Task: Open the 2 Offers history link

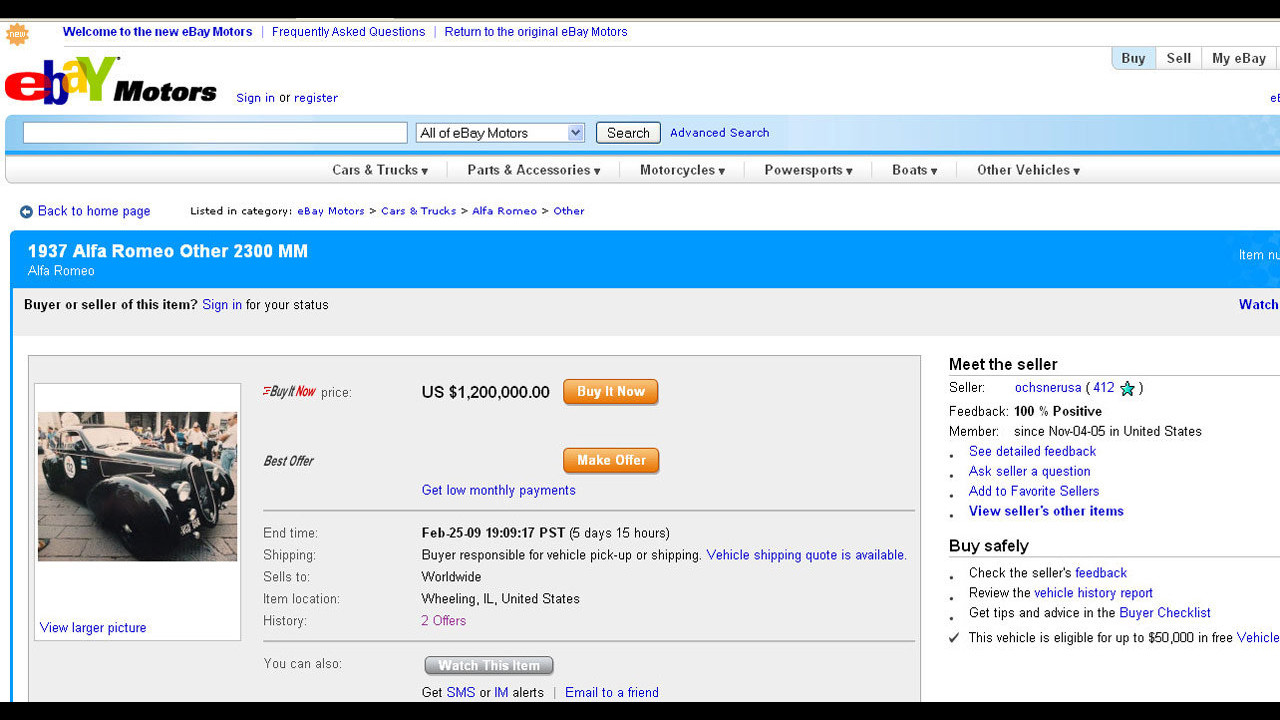Action: (x=444, y=621)
